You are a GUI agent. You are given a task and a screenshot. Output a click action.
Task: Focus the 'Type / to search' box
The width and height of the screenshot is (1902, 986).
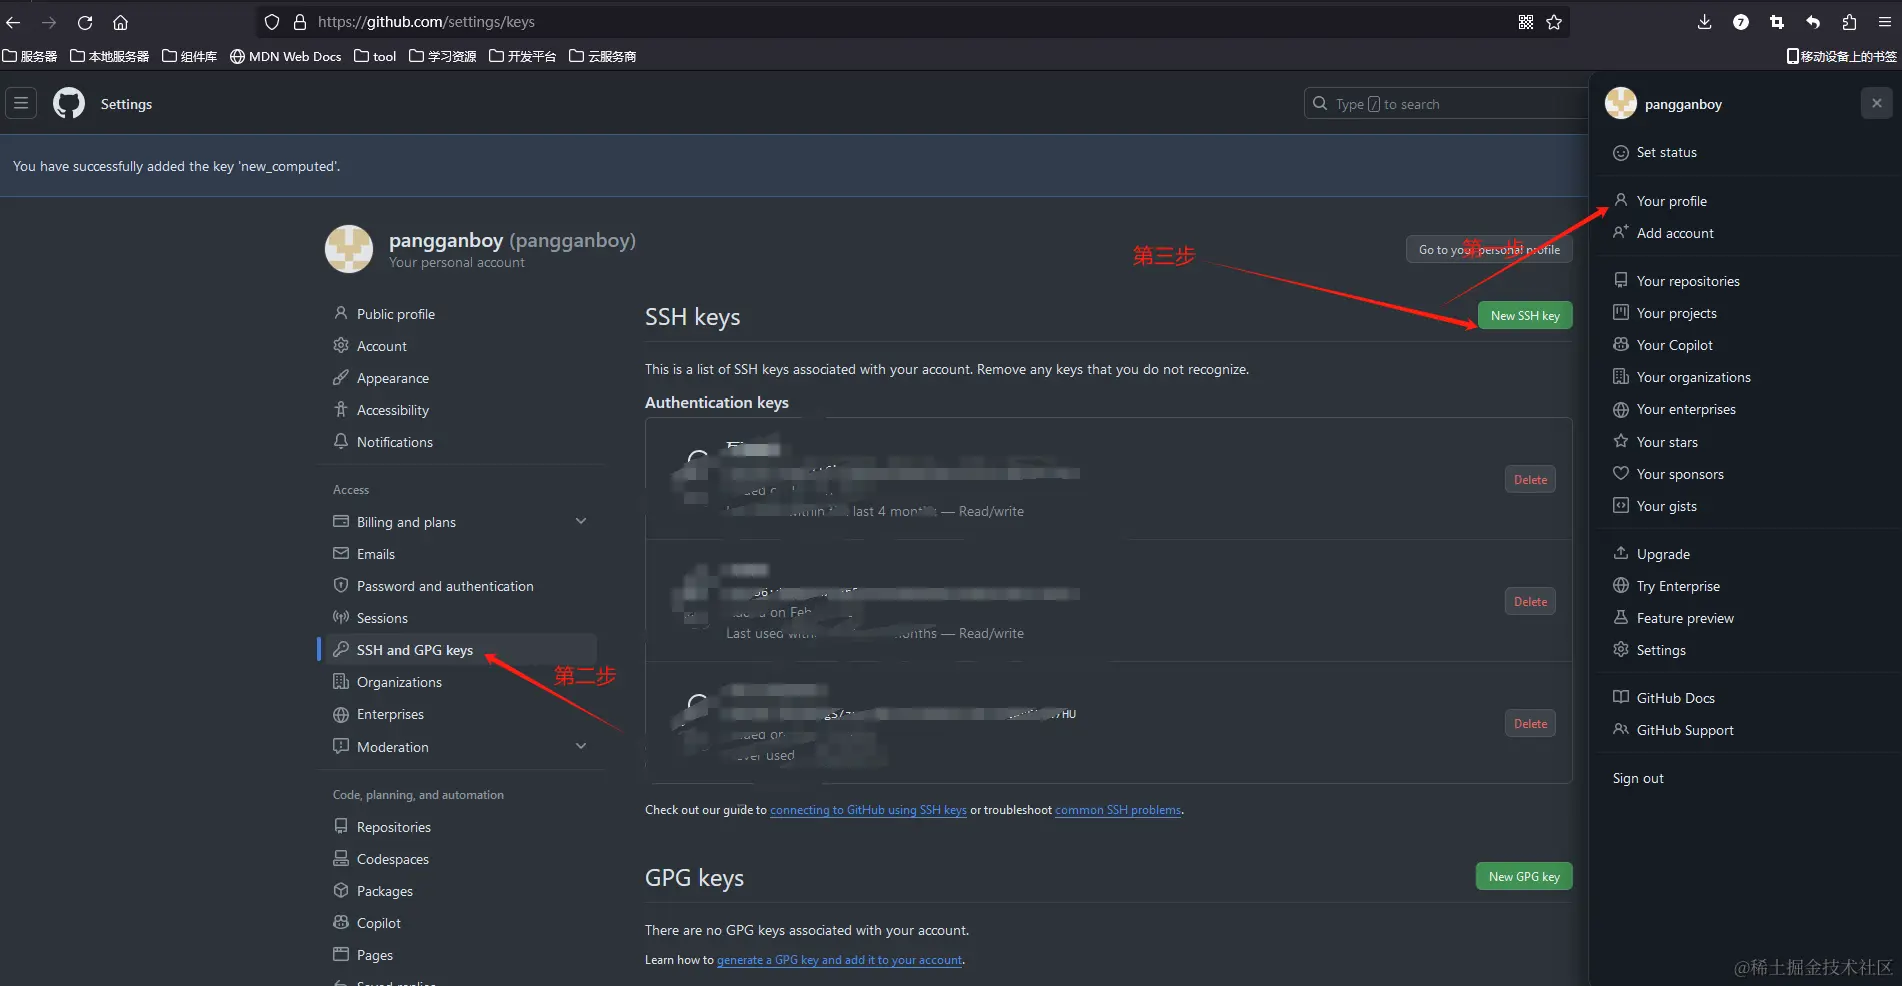click(x=1446, y=104)
